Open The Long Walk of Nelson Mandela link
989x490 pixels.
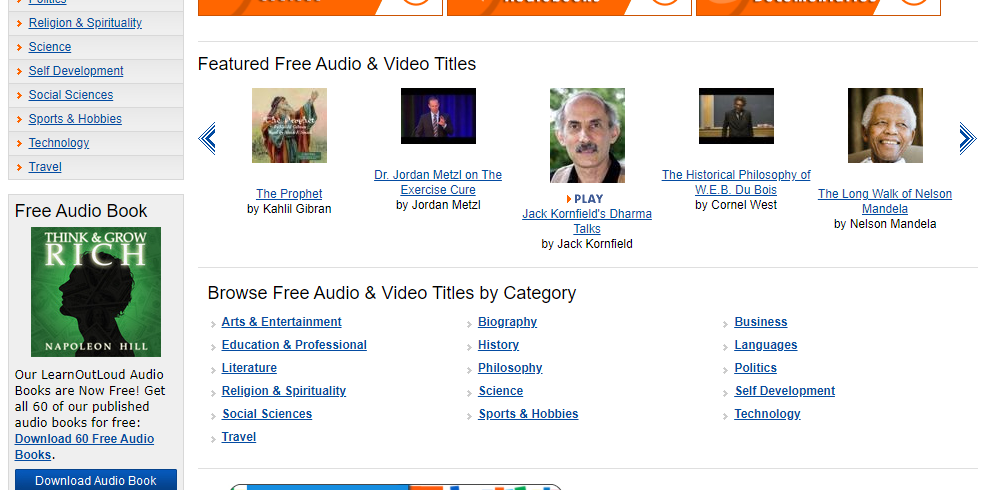(885, 201)
